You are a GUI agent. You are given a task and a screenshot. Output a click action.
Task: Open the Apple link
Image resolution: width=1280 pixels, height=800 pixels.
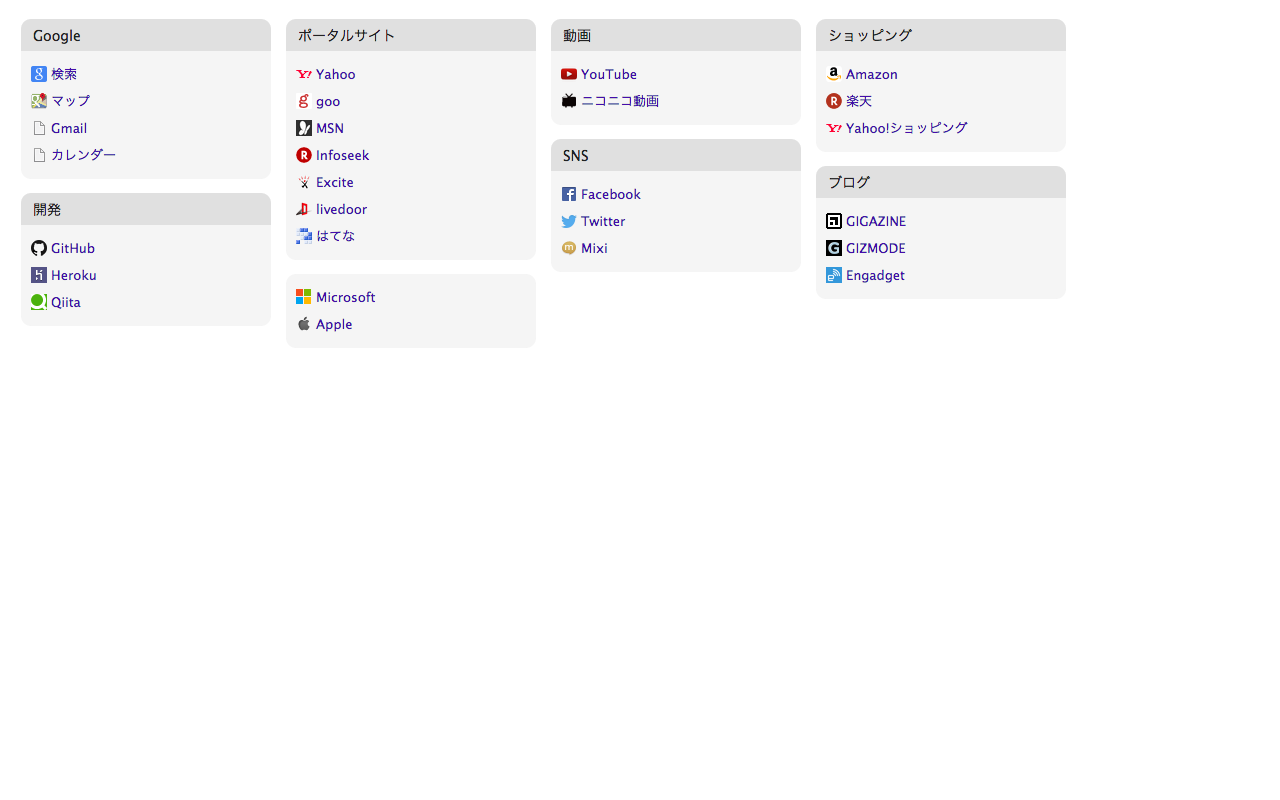[x=334, y=324]
